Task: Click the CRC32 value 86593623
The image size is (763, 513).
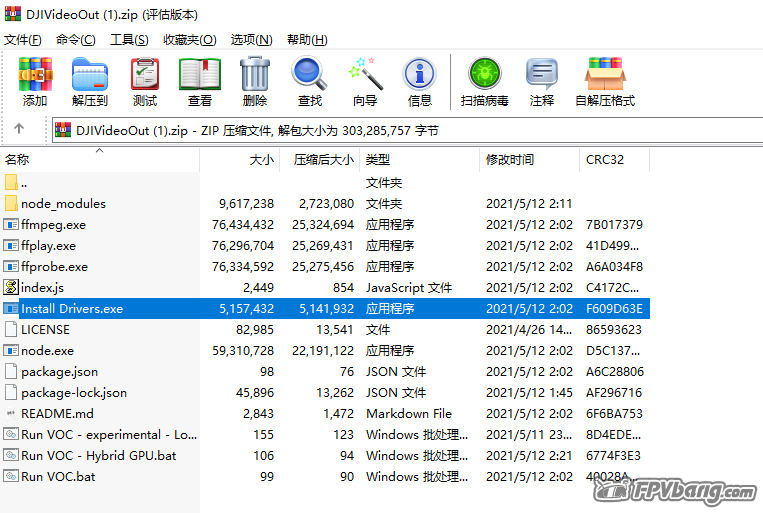Action: (614, 330)
